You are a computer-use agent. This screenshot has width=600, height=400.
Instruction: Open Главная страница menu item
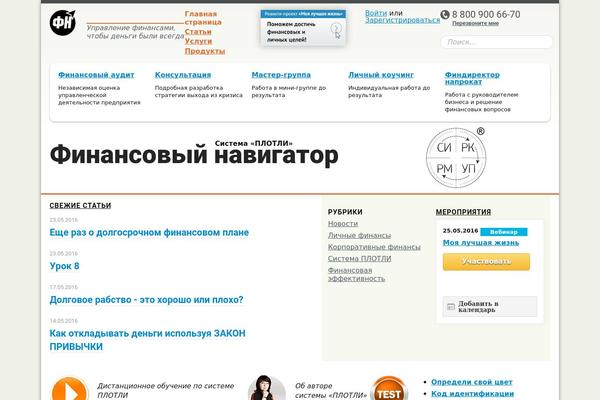pyautogui.click(x=203, y=18)
